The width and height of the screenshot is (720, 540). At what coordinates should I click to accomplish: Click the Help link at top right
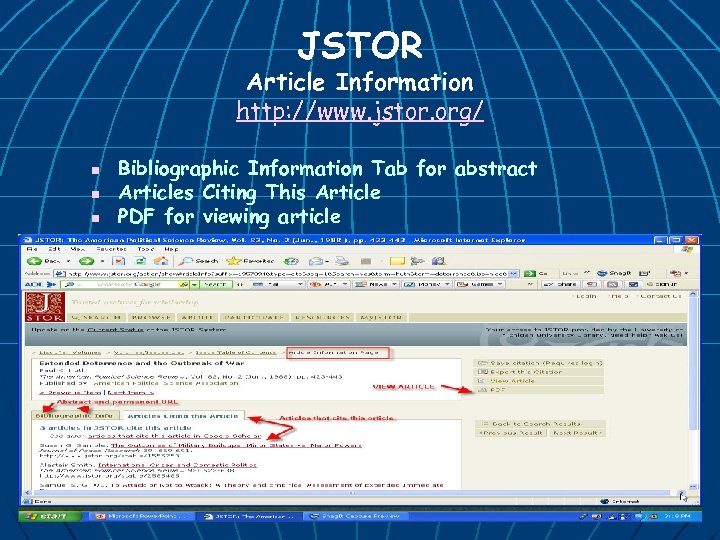pyautogui.click(x=620, y=296)
